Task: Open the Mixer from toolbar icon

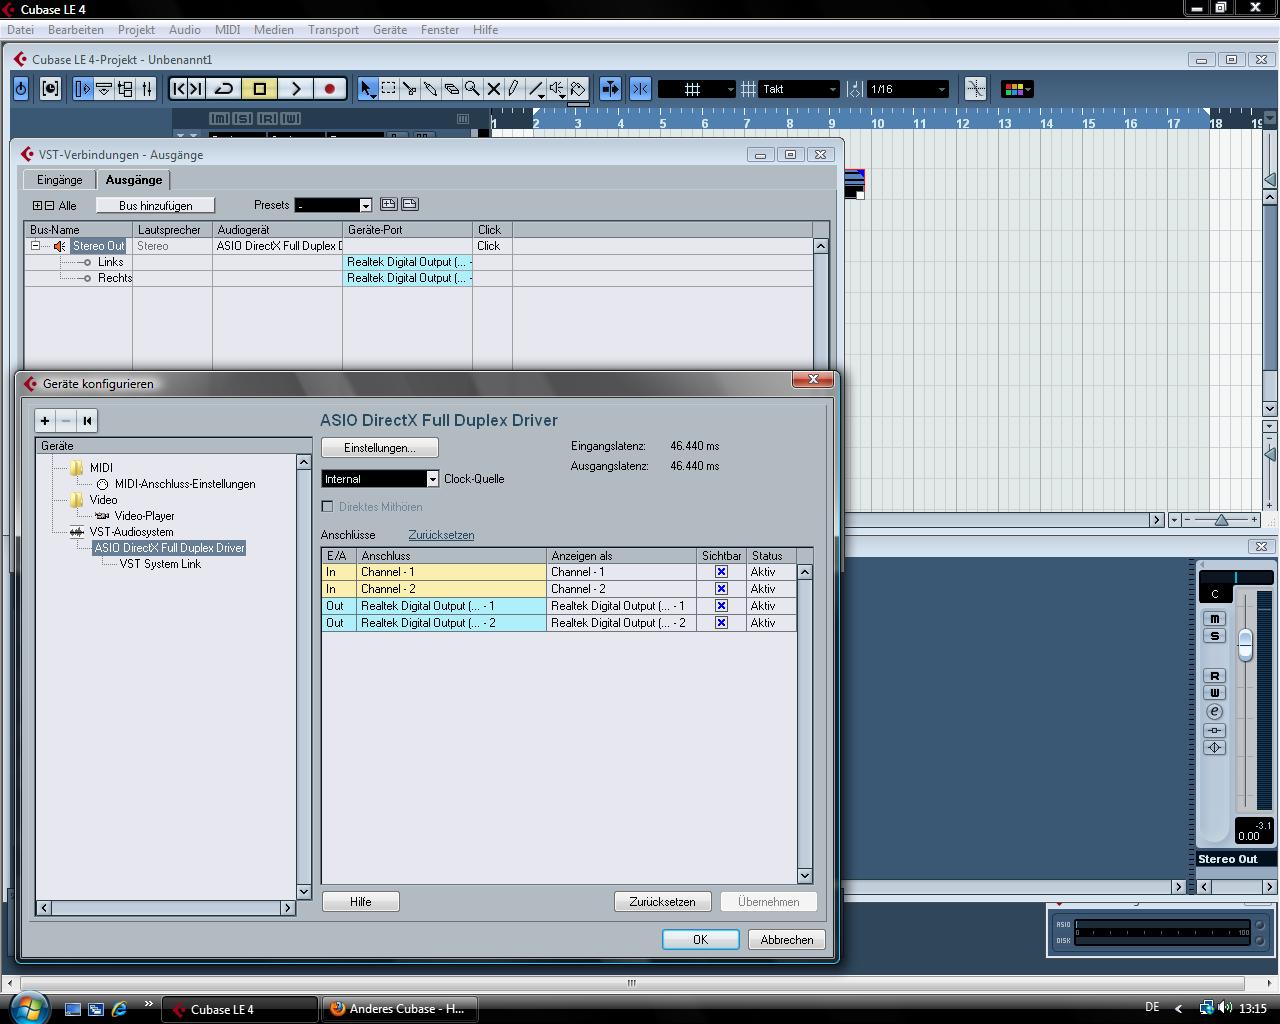Action: tap(146, 89)
